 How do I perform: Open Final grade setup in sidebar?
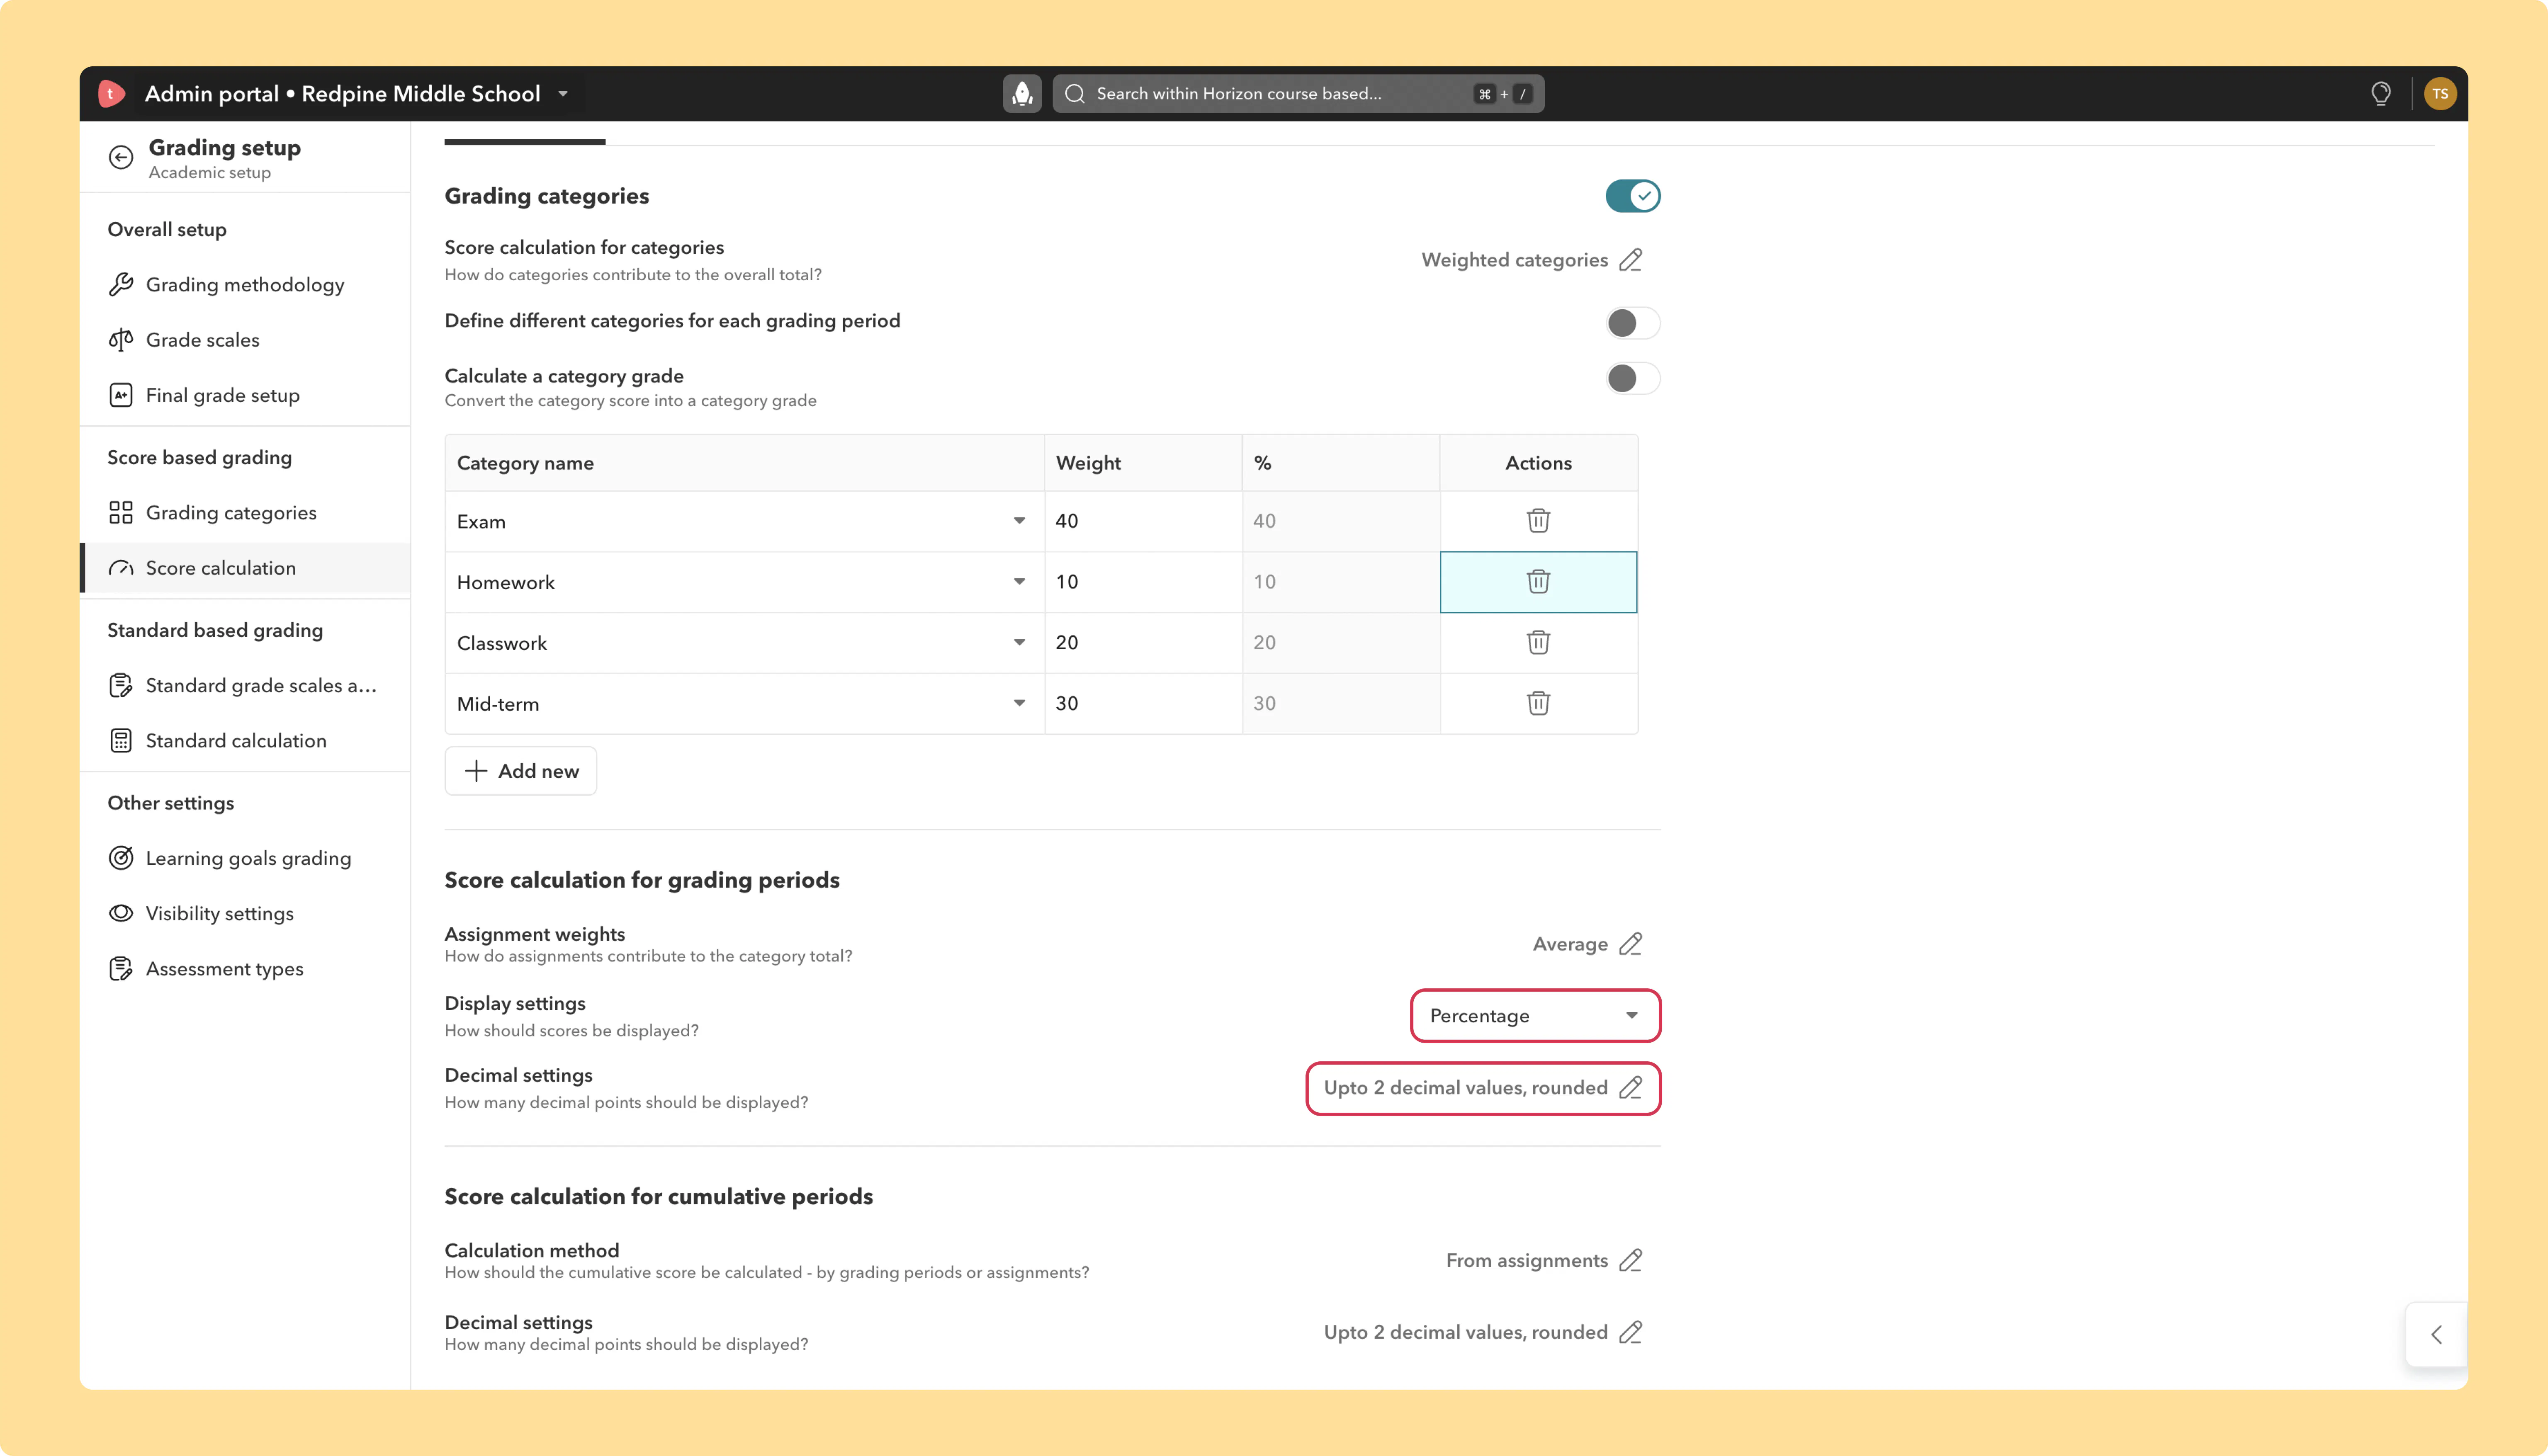coord(245,395)
